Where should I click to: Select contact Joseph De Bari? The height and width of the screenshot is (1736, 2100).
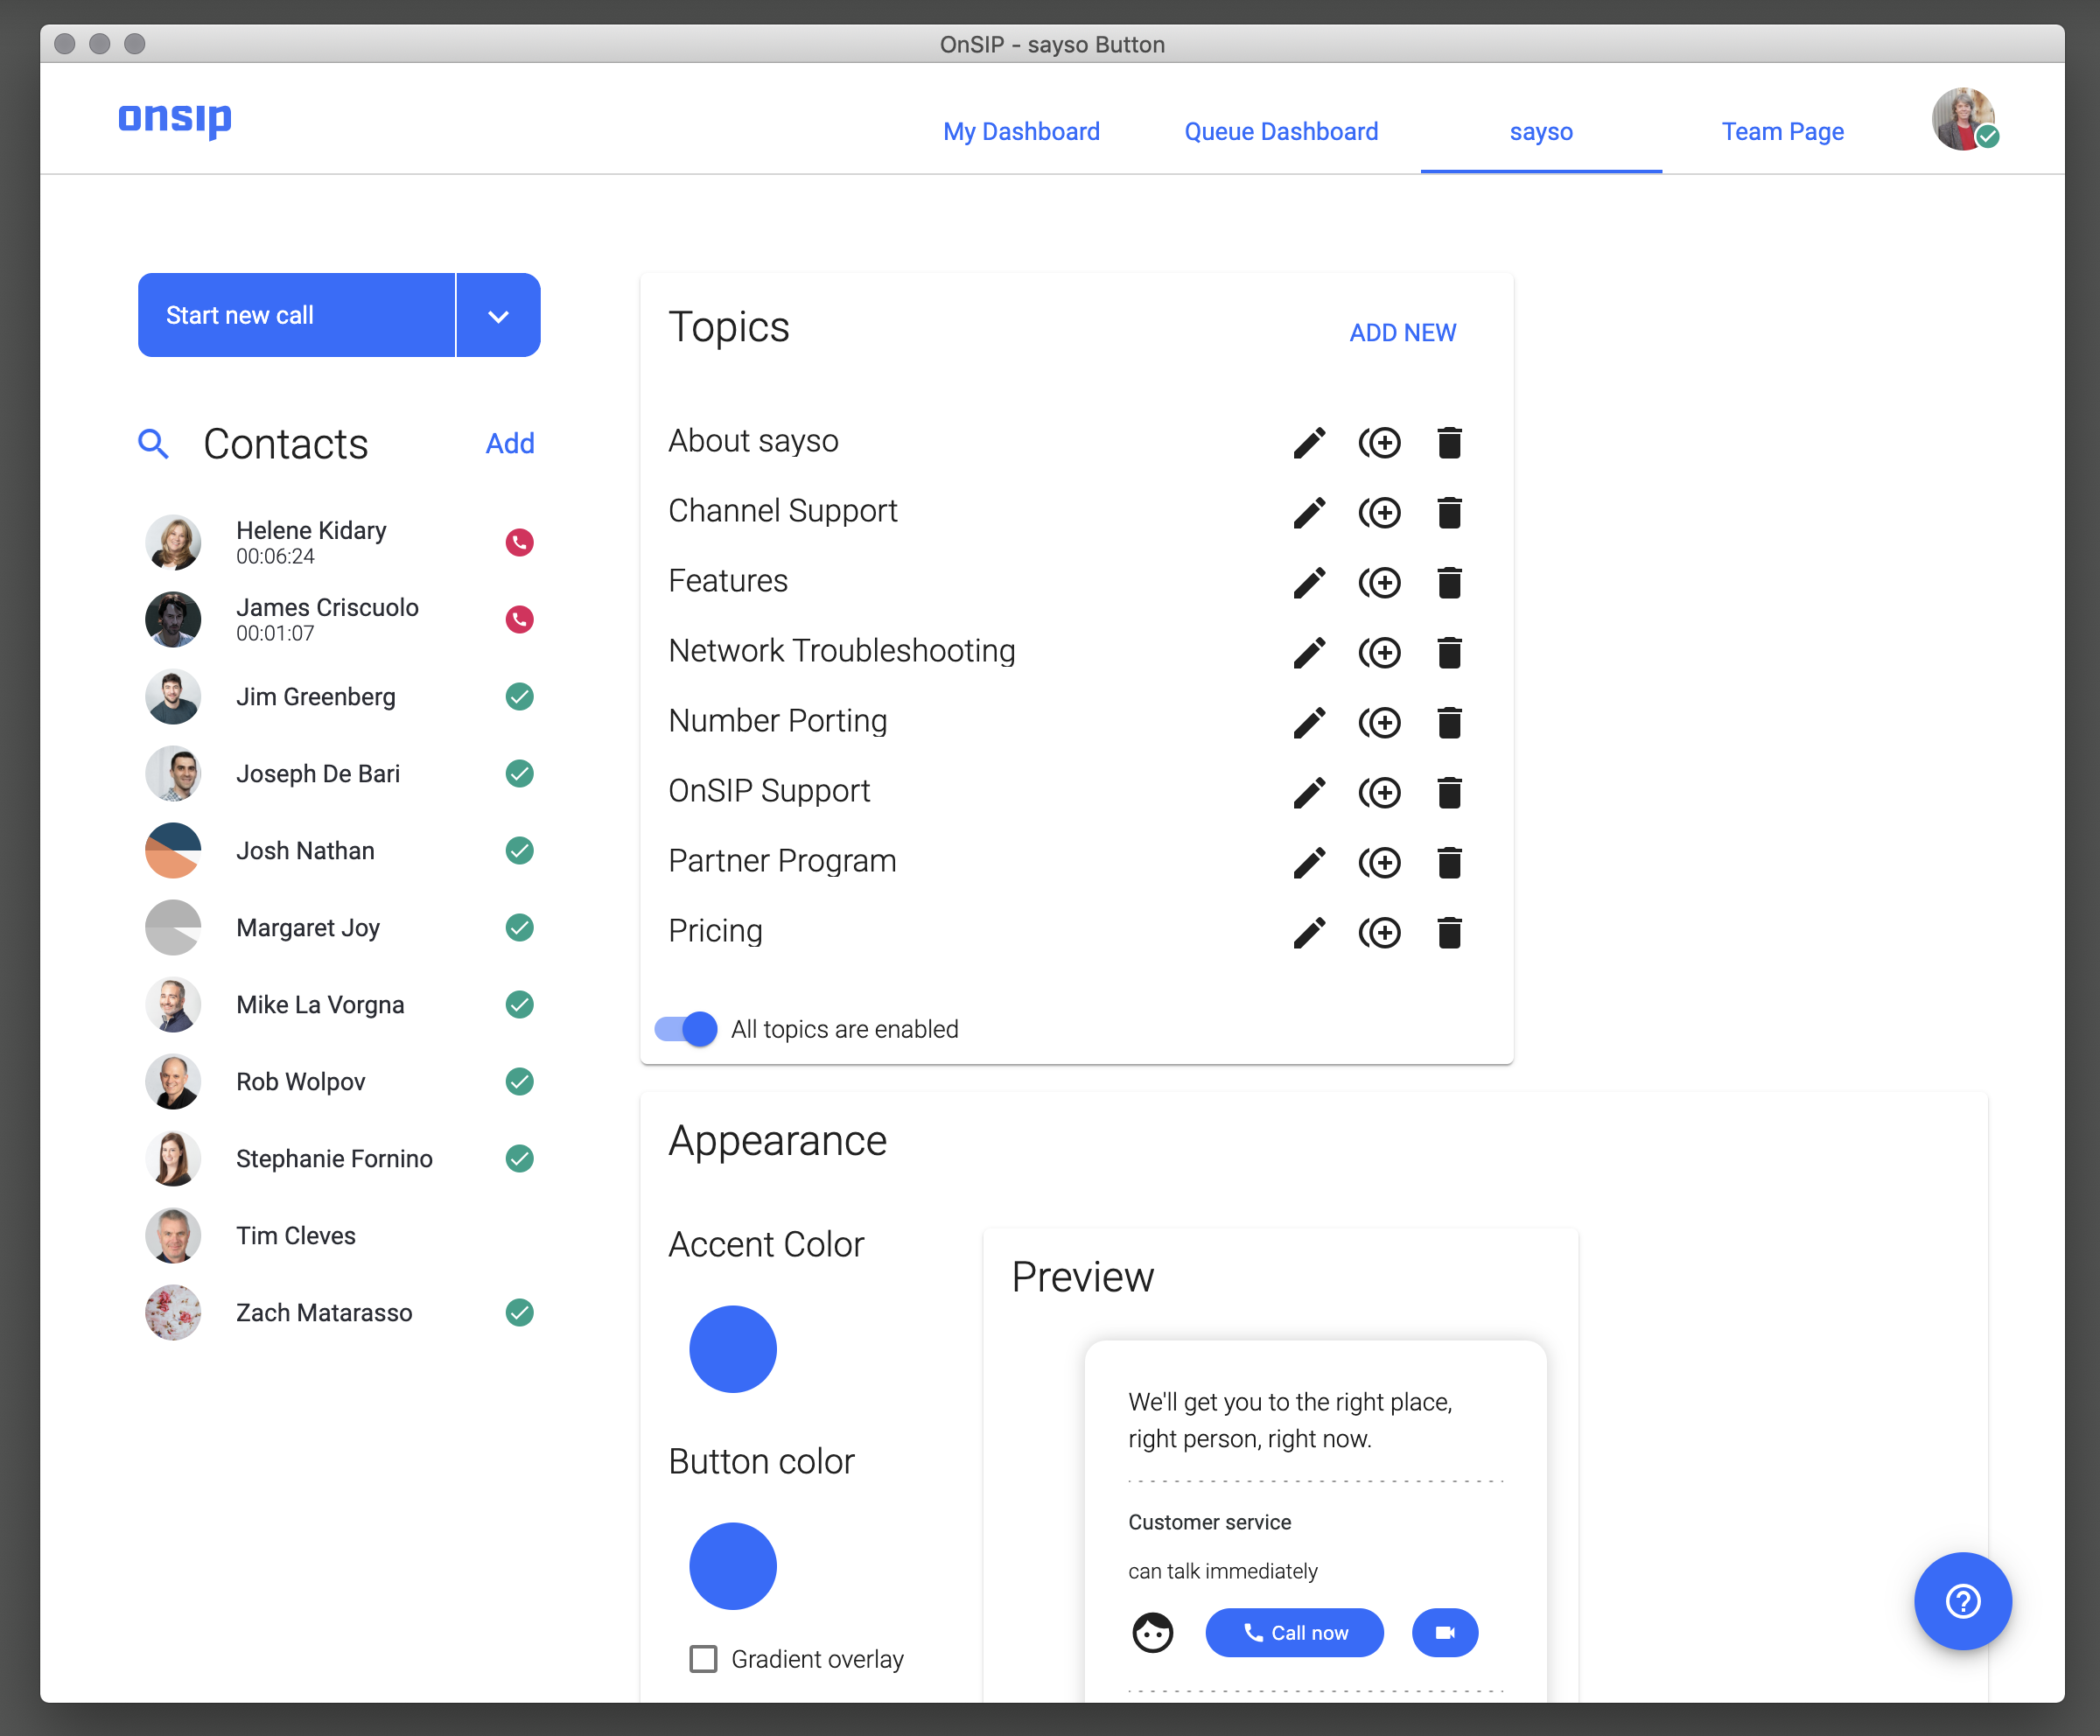[340, 773]
